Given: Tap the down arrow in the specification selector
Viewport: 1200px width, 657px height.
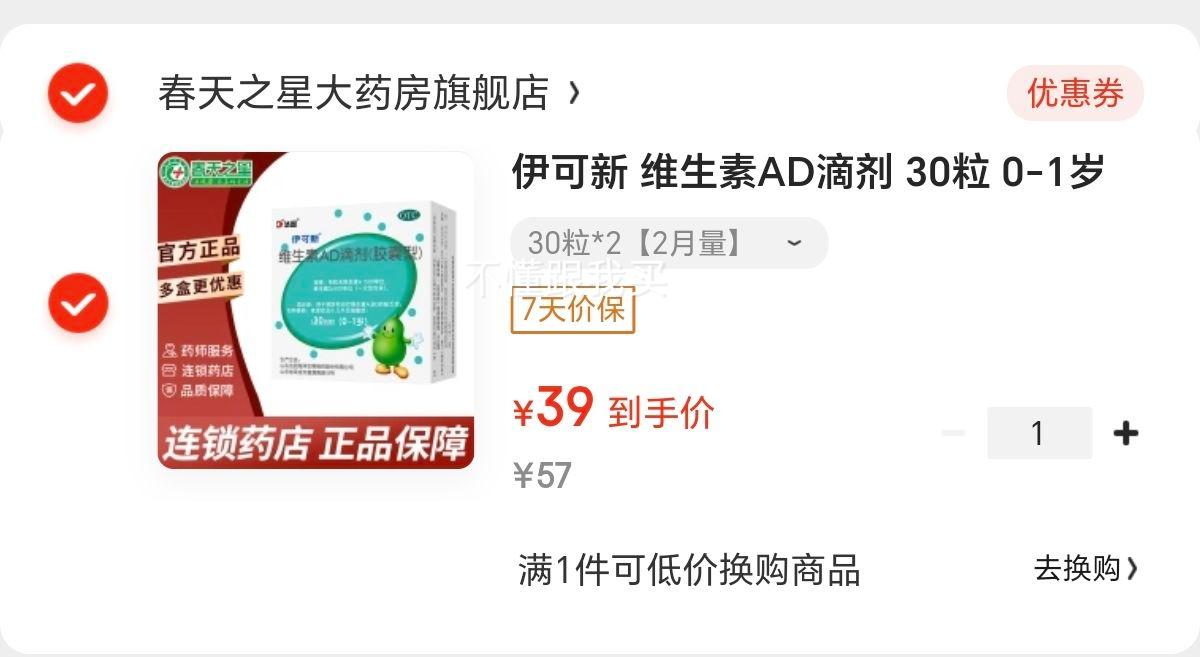Looking at the screenshot, I should tap(794, 244).
